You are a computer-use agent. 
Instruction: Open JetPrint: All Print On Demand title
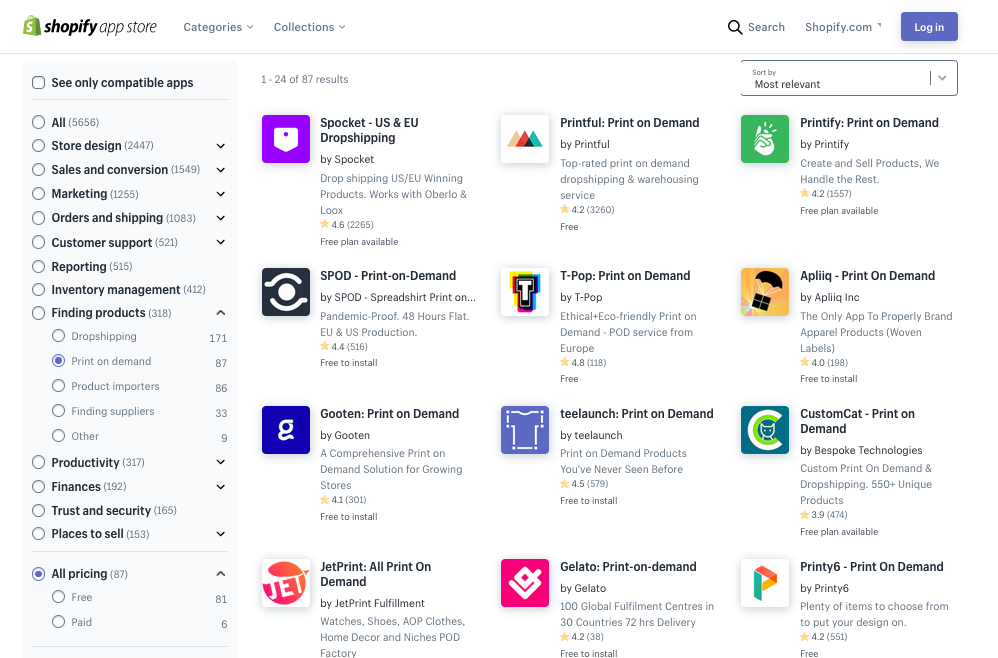tap(376, 575)
